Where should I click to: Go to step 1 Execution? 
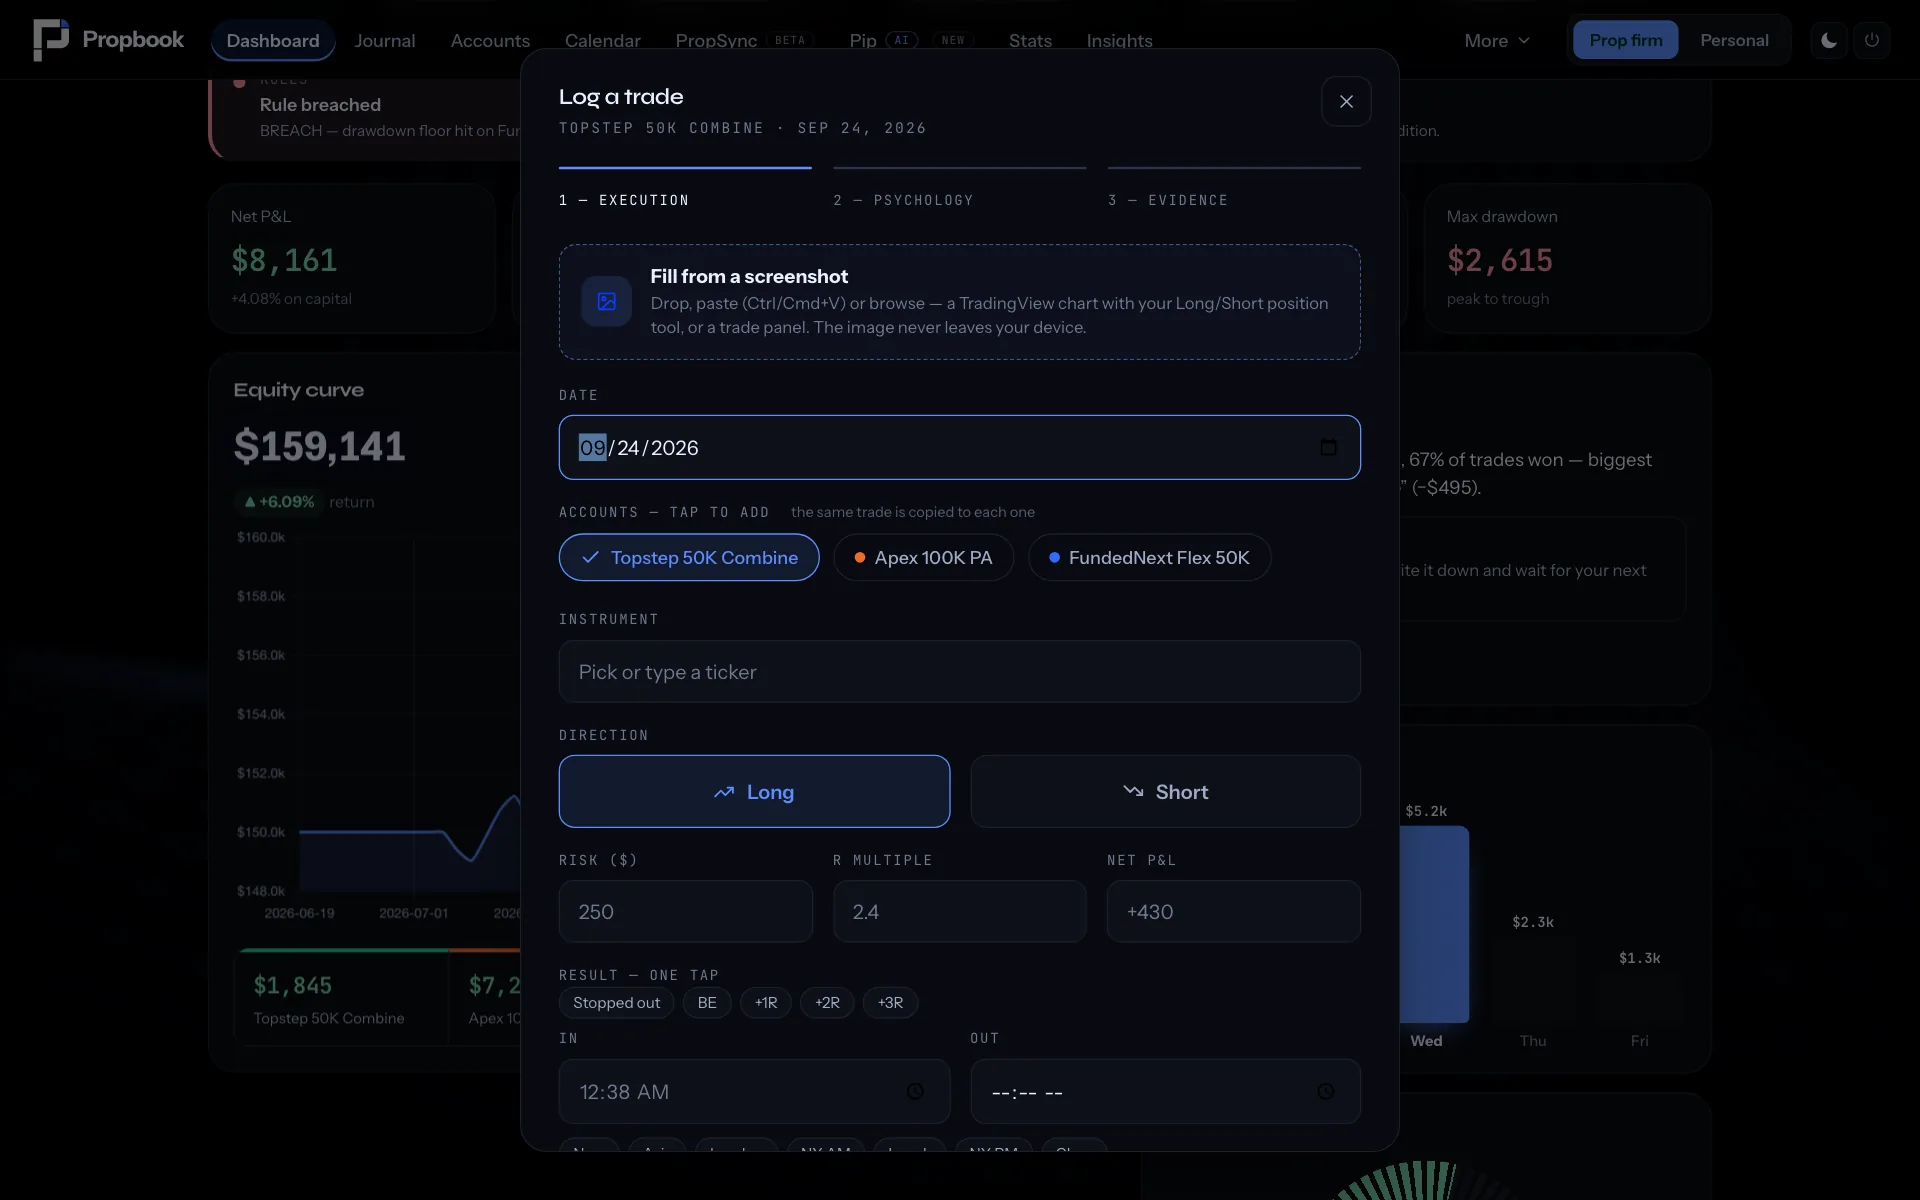(x=685, y=188)
